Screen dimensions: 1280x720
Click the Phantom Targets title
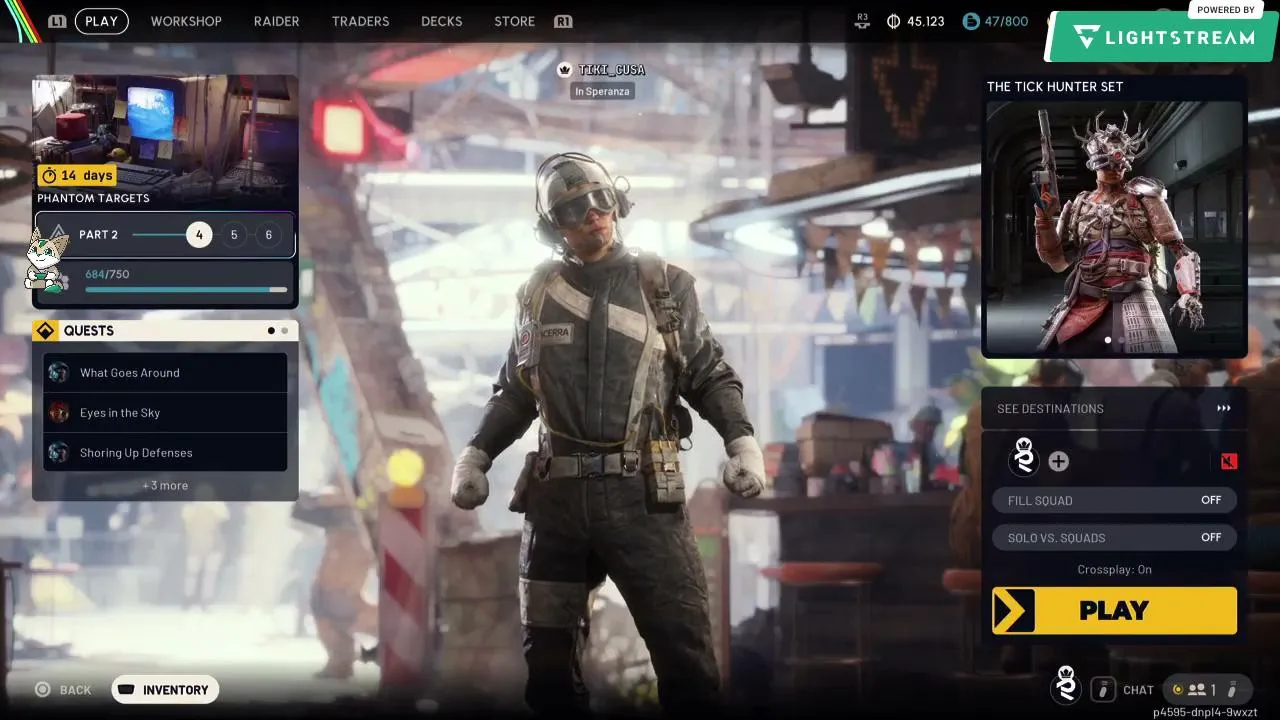[94, 198]
